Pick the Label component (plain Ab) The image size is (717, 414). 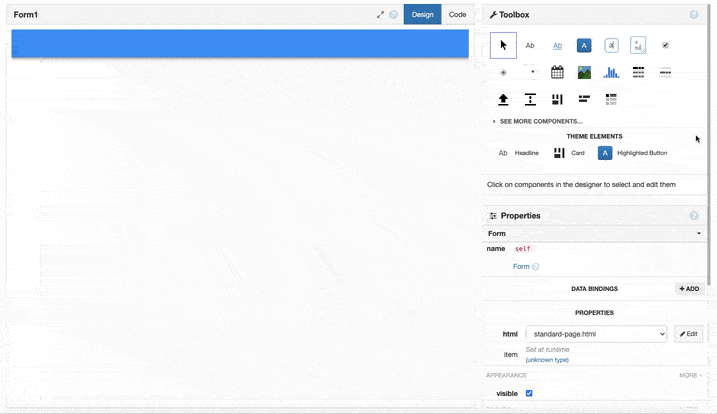click(x=530, y=45)
